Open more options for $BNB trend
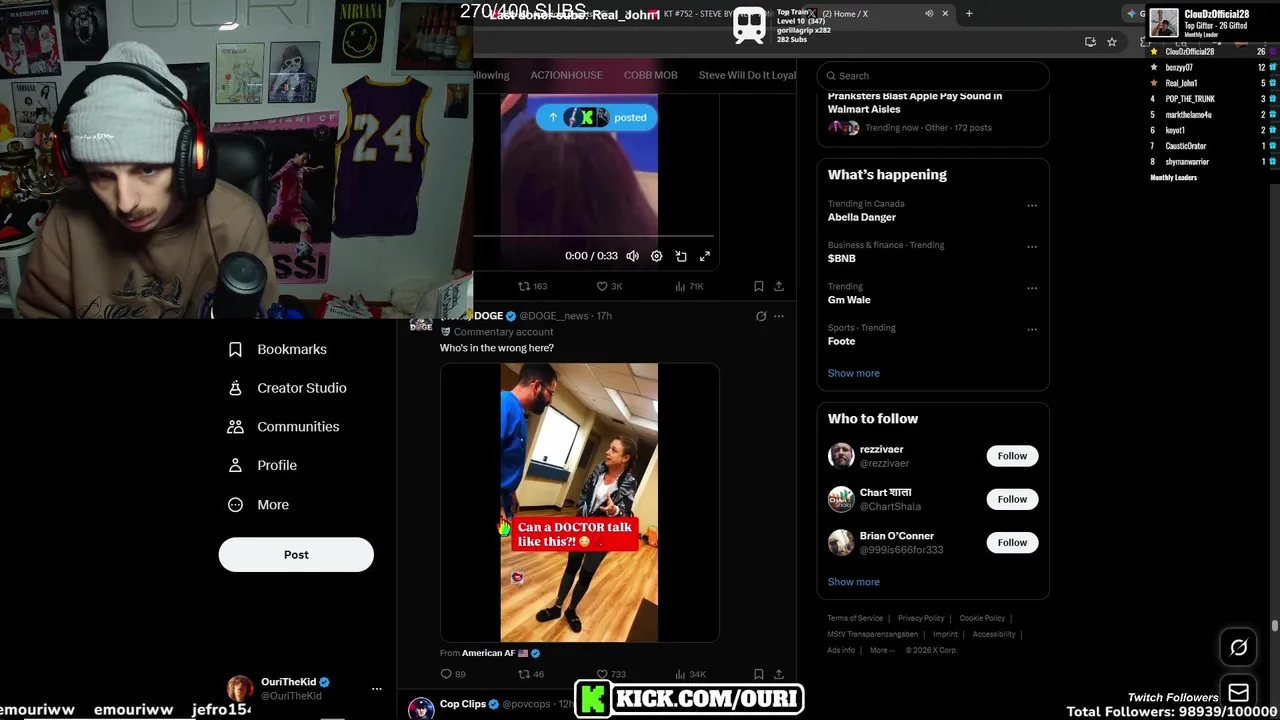Screen dimensions: 1280x720 (x=1032, y=247)
